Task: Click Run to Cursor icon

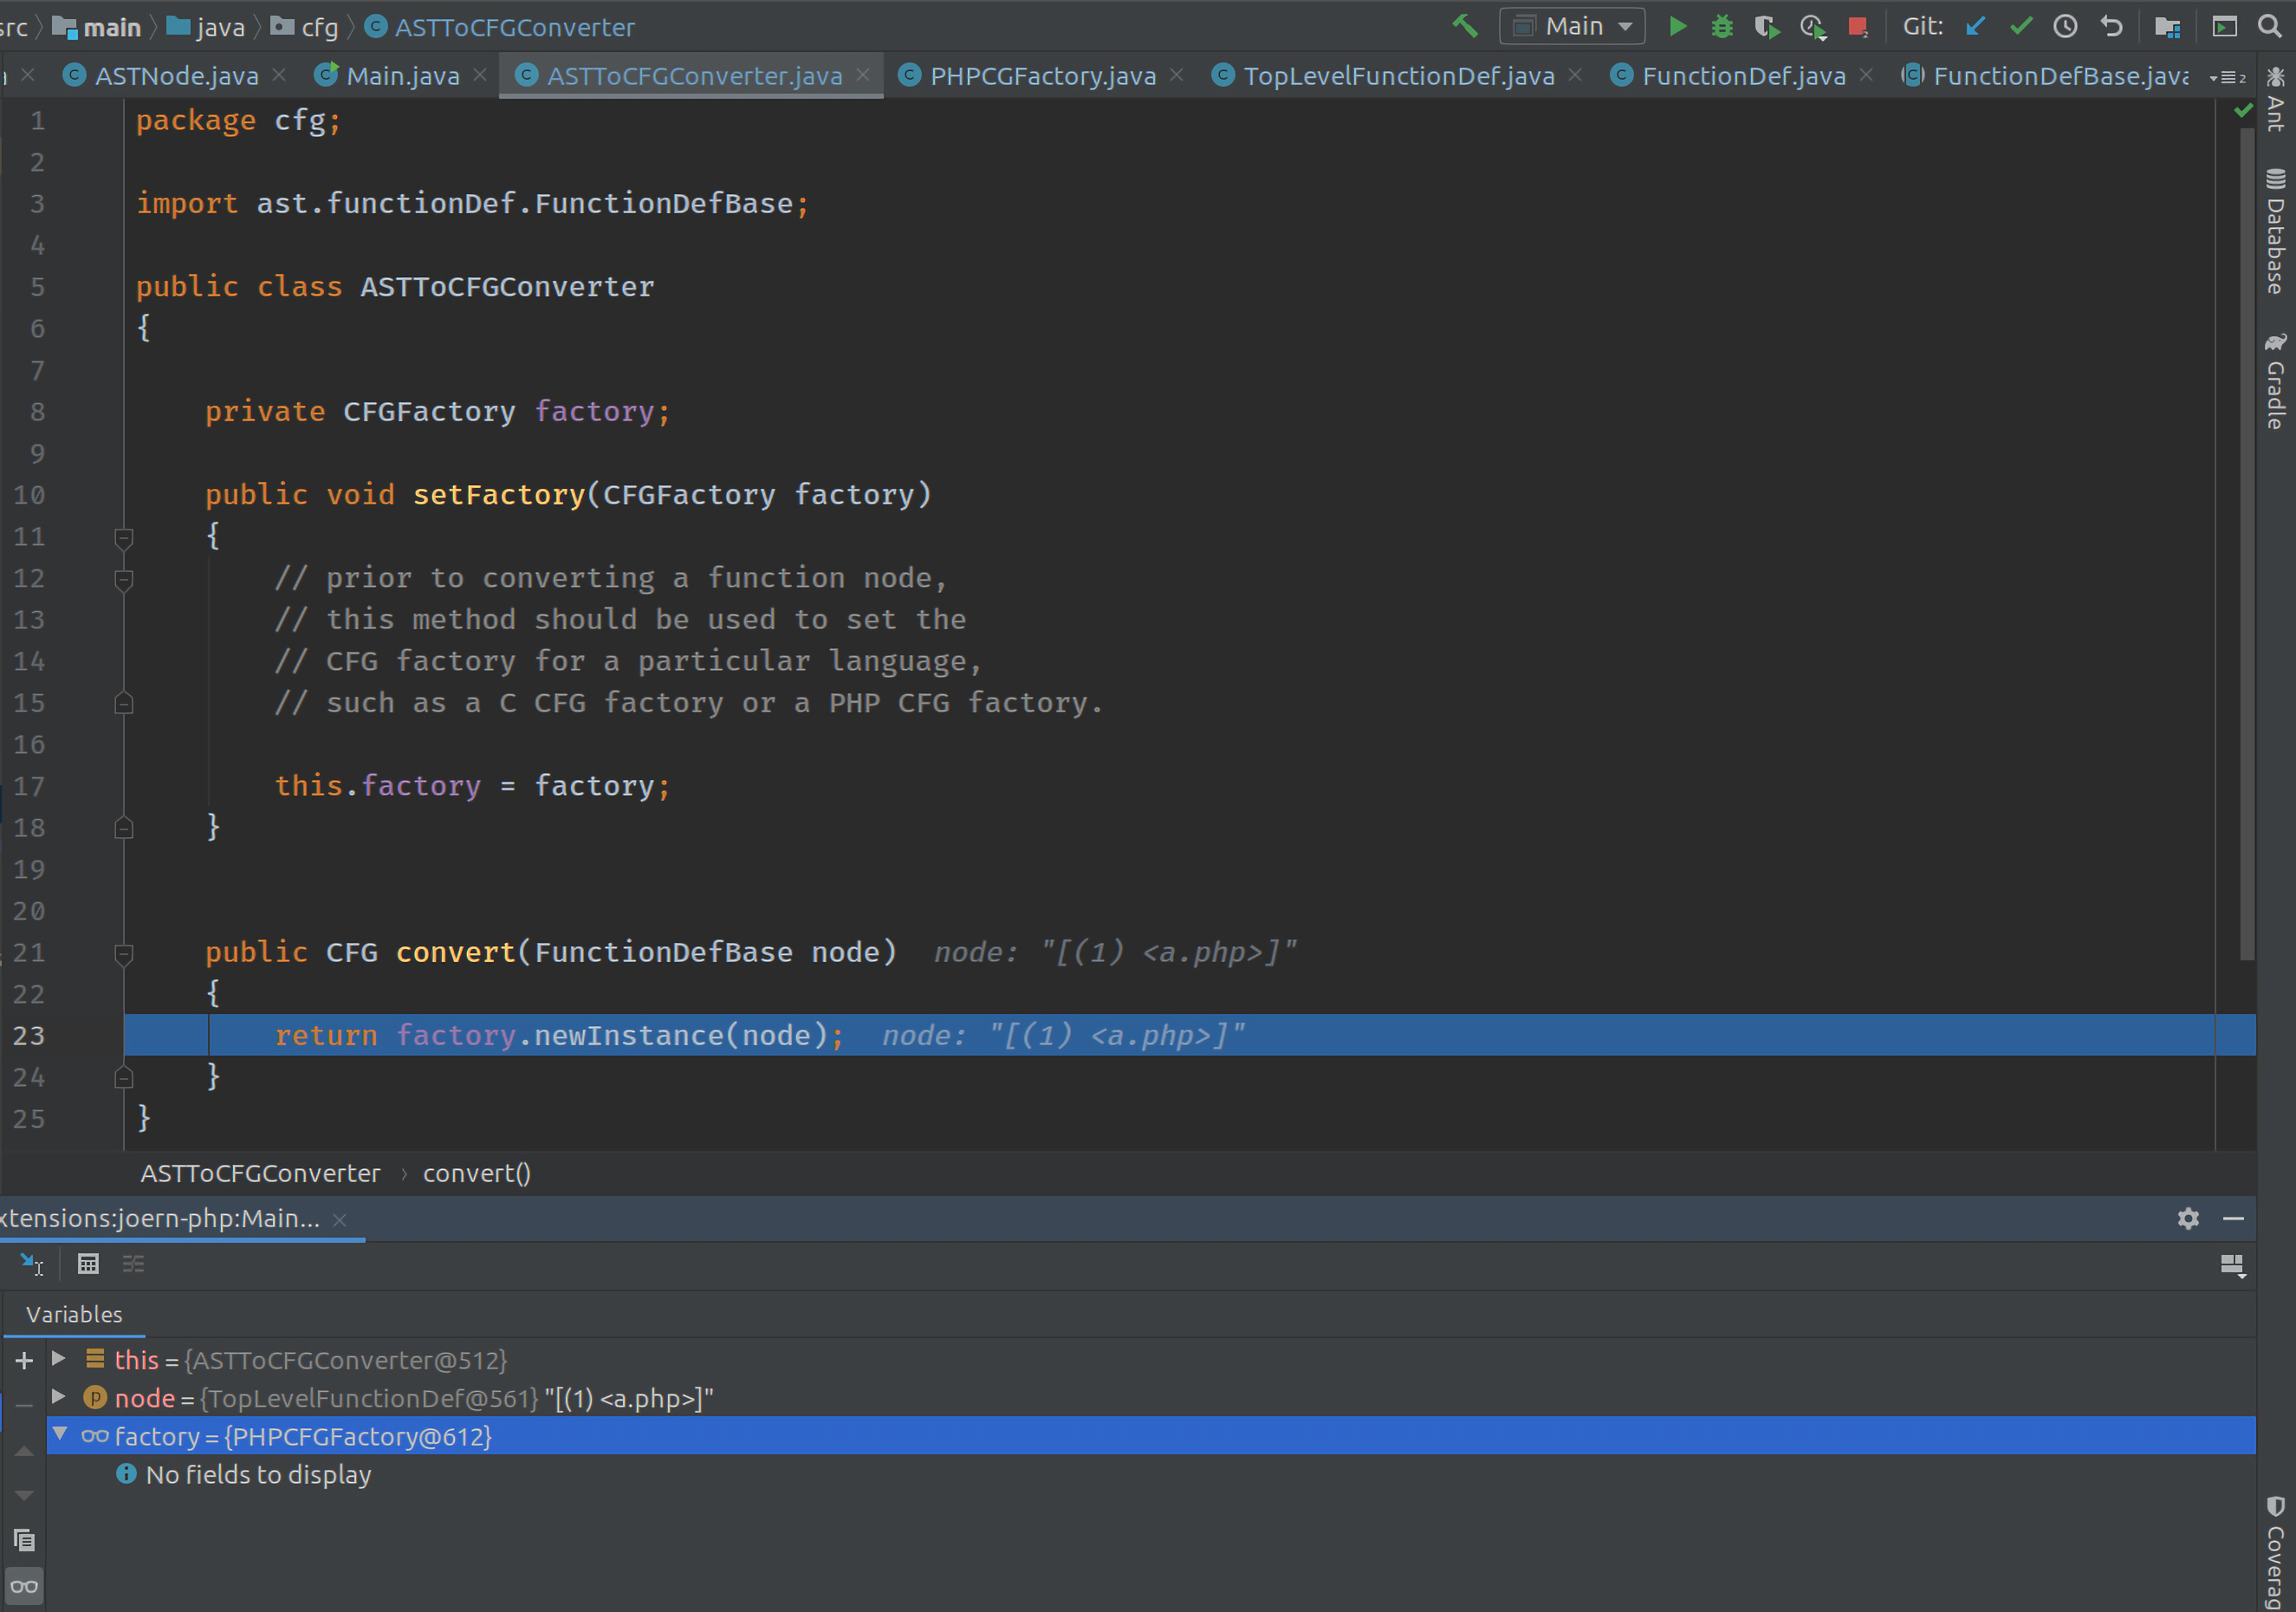Action: 32,1264
